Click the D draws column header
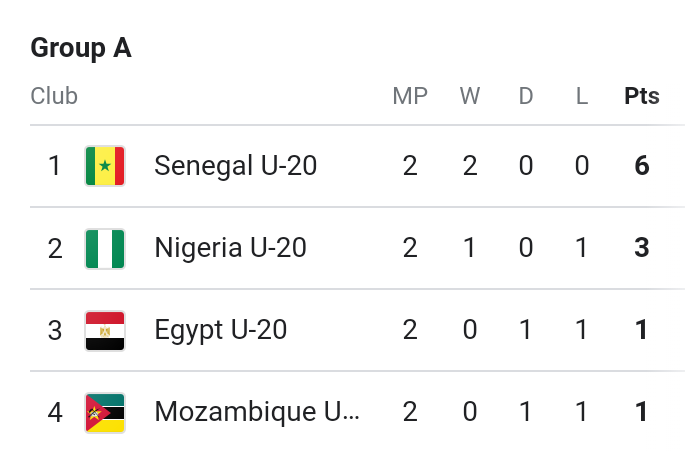Image resolution: width=685 pixels, height=464 pixels. 526,96
